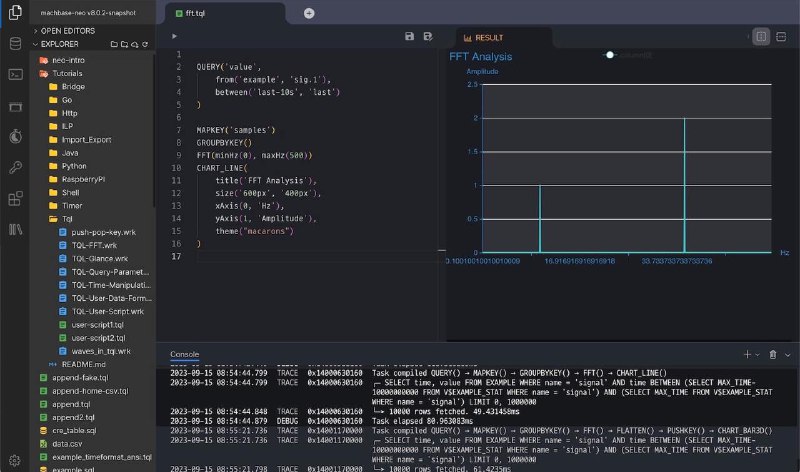Open the TQL-FFT.wrk file
Viewport: 800px width, 472px height.
click(x=94, y=245)
